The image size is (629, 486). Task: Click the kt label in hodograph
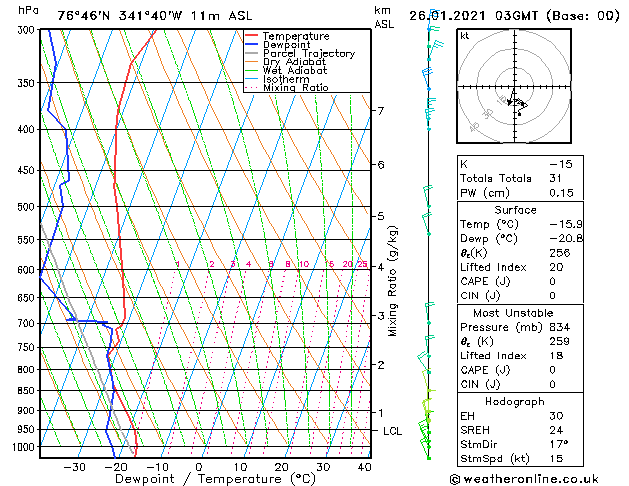pos(465,36)
